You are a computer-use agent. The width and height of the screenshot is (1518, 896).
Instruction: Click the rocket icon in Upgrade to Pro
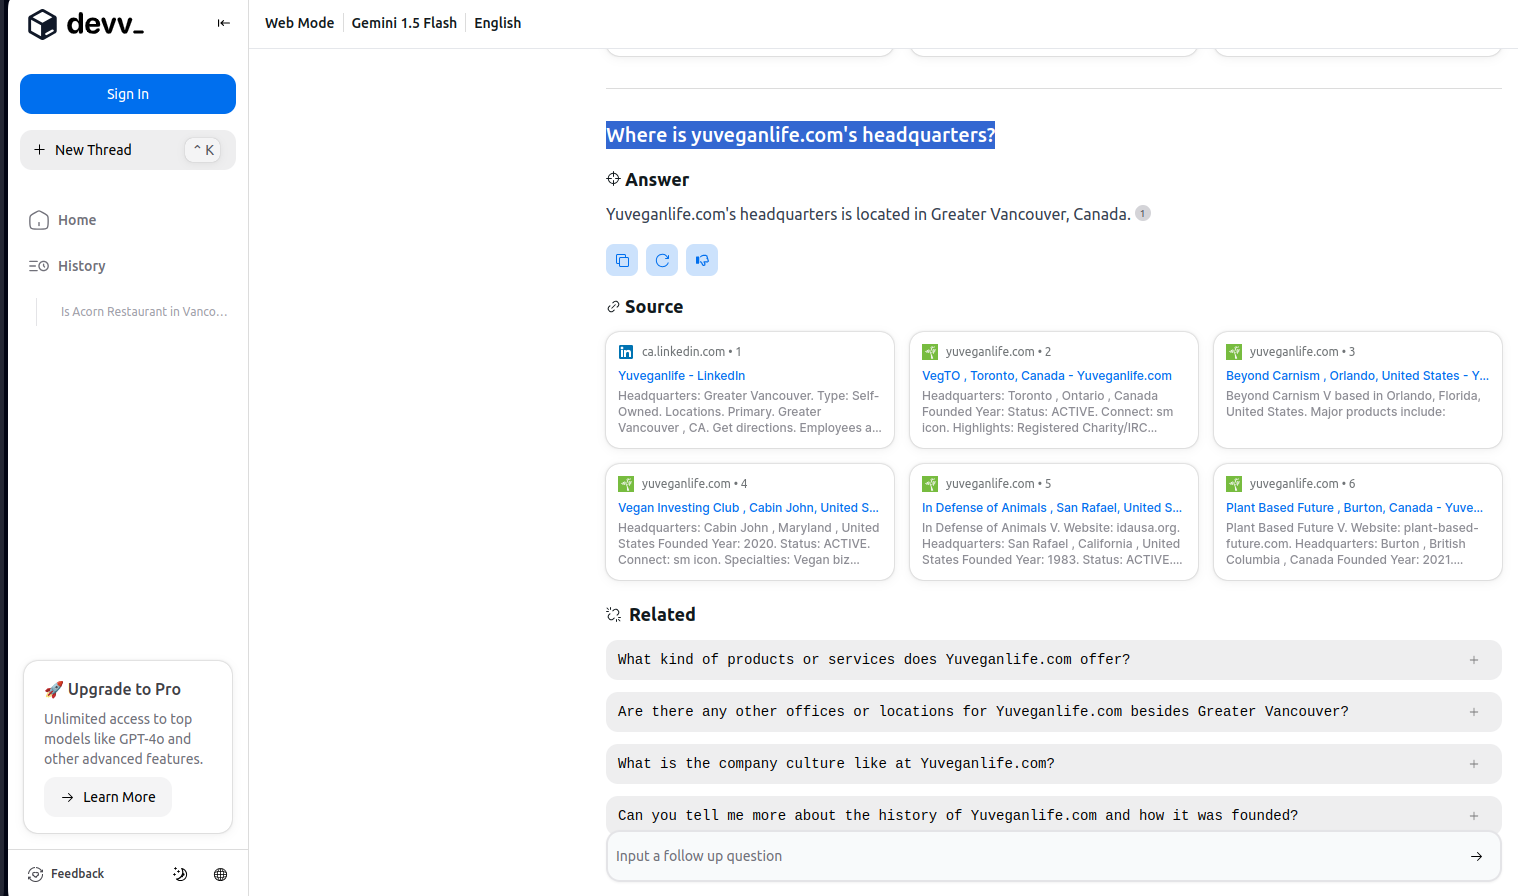coord(53,690)
